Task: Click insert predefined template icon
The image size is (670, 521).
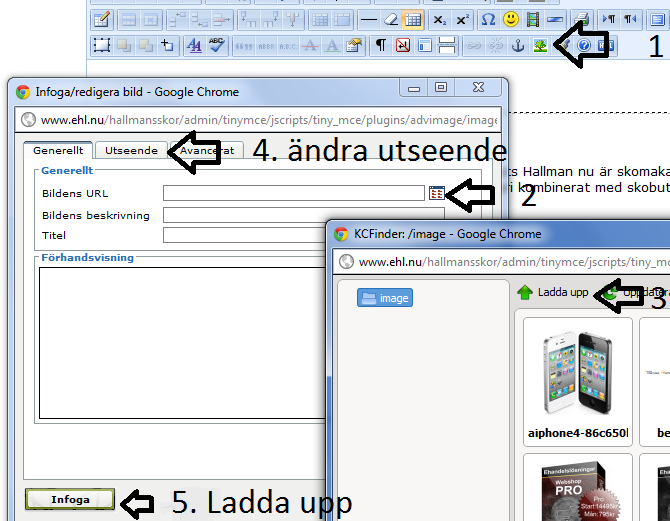Action: [x=425, y=45]
